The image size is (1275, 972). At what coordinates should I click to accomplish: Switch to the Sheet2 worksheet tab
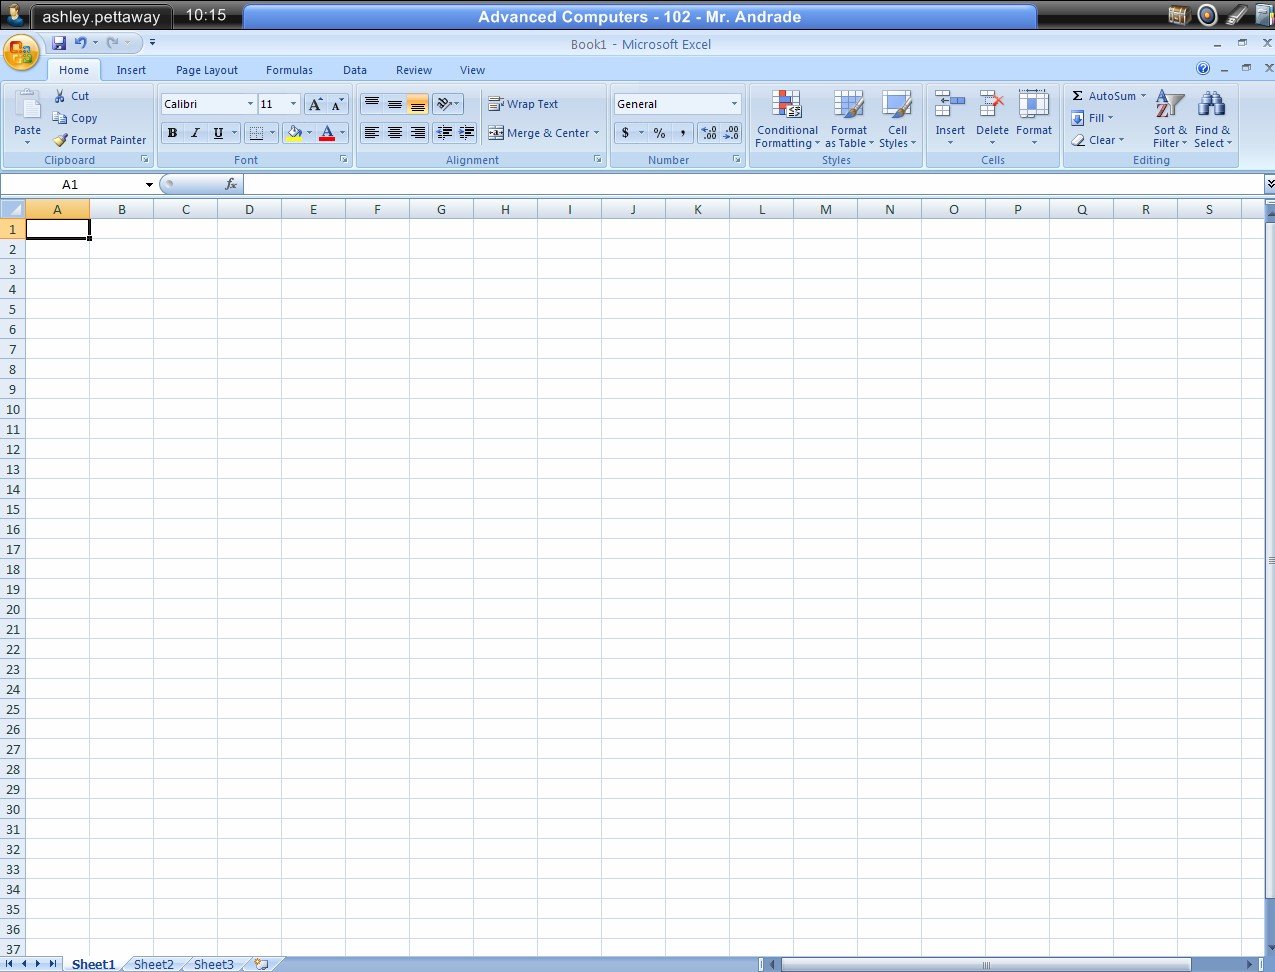[154, 964]
